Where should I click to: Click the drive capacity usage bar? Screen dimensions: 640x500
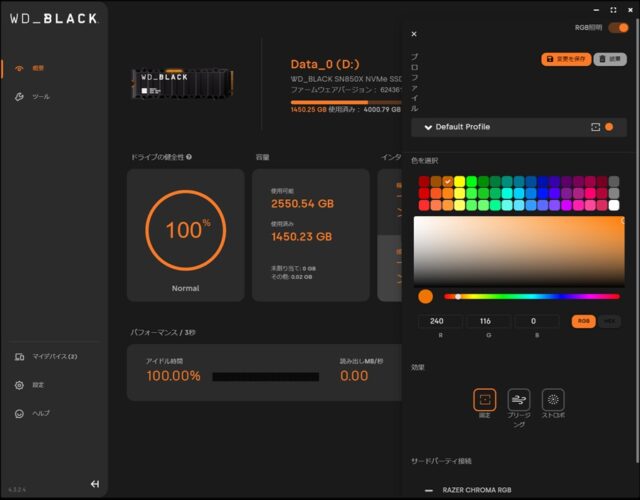click(x=346, y=102)
